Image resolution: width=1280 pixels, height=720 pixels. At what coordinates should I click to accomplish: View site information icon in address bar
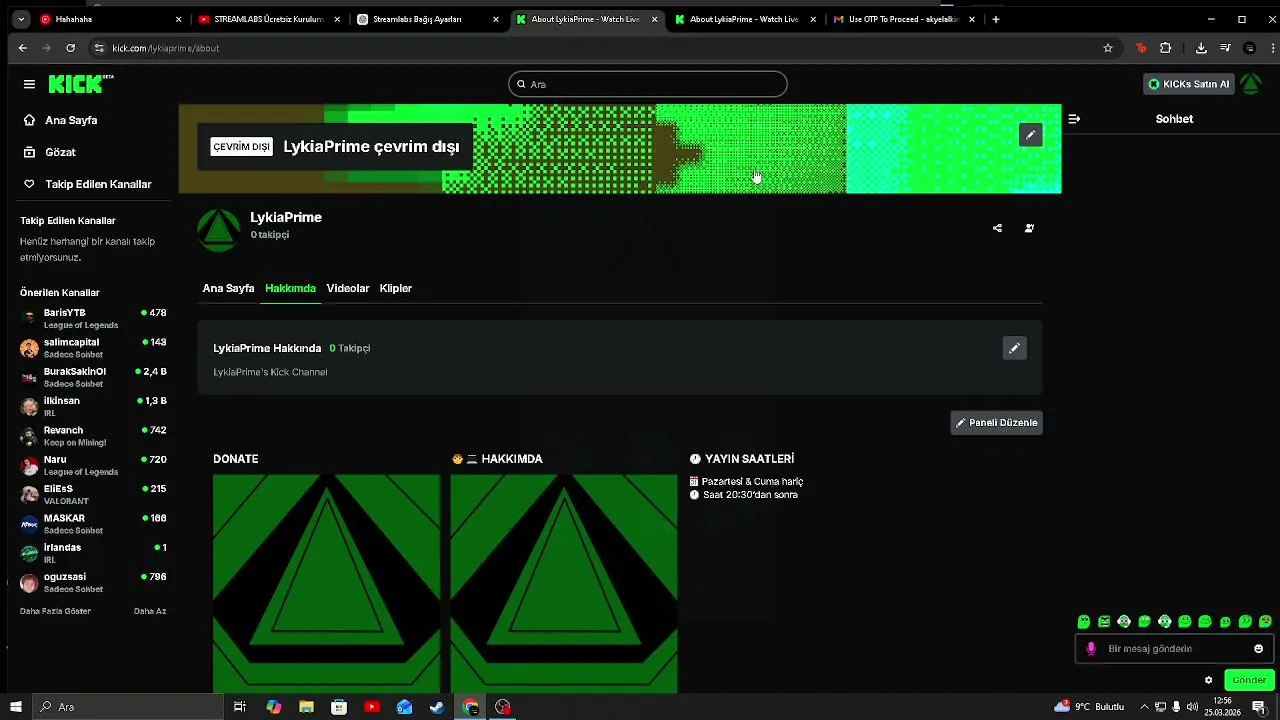pos(98,48)
